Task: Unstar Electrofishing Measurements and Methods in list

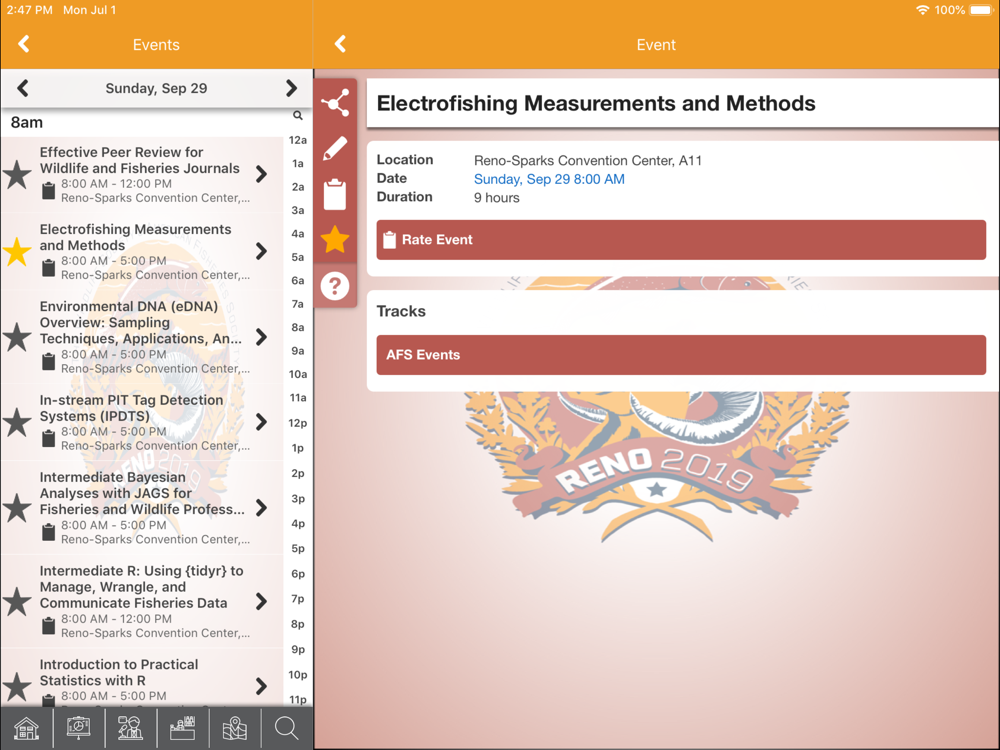Action: [17, 252]
